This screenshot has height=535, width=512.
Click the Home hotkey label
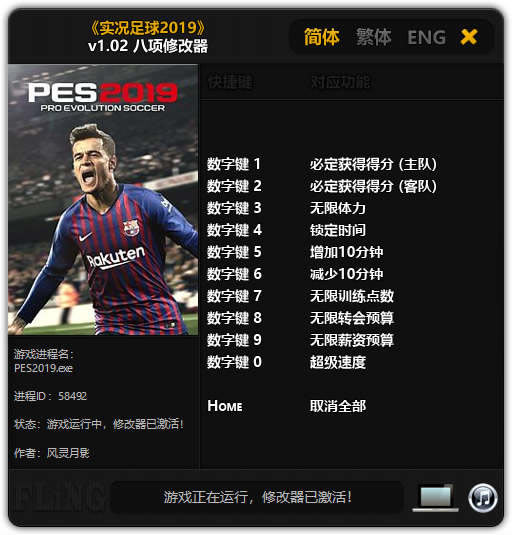(225, 406)
